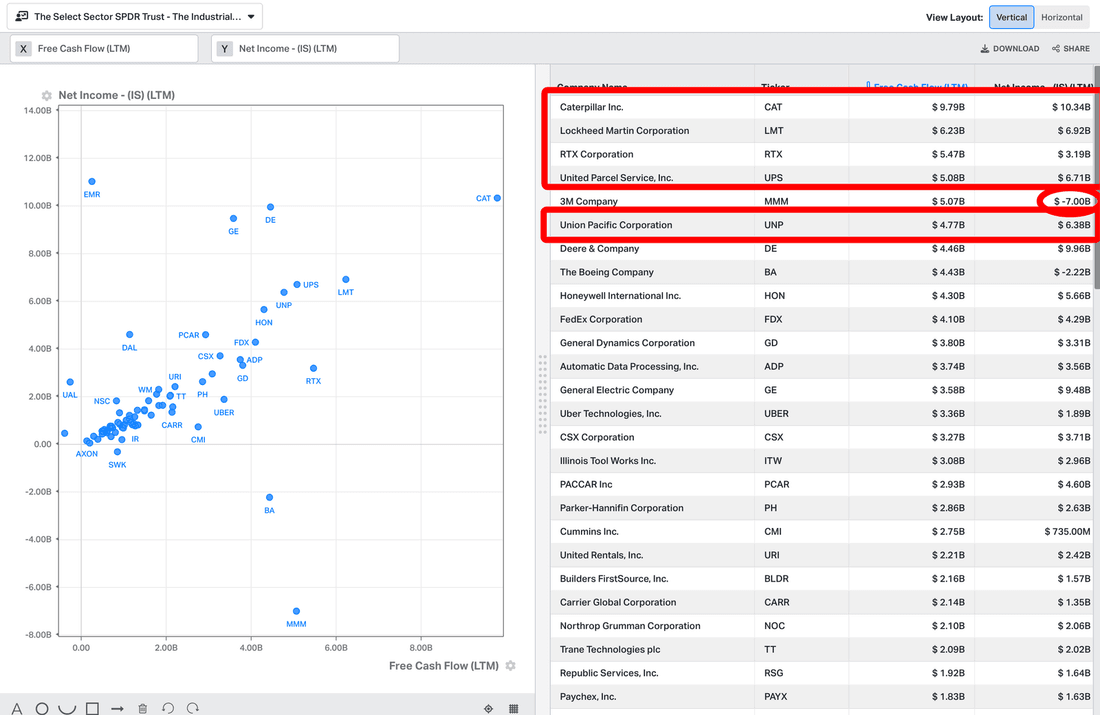Click 3M's net income value $ -7.00B
This screenshot has width=1100, height=715.
[1072, 201]
